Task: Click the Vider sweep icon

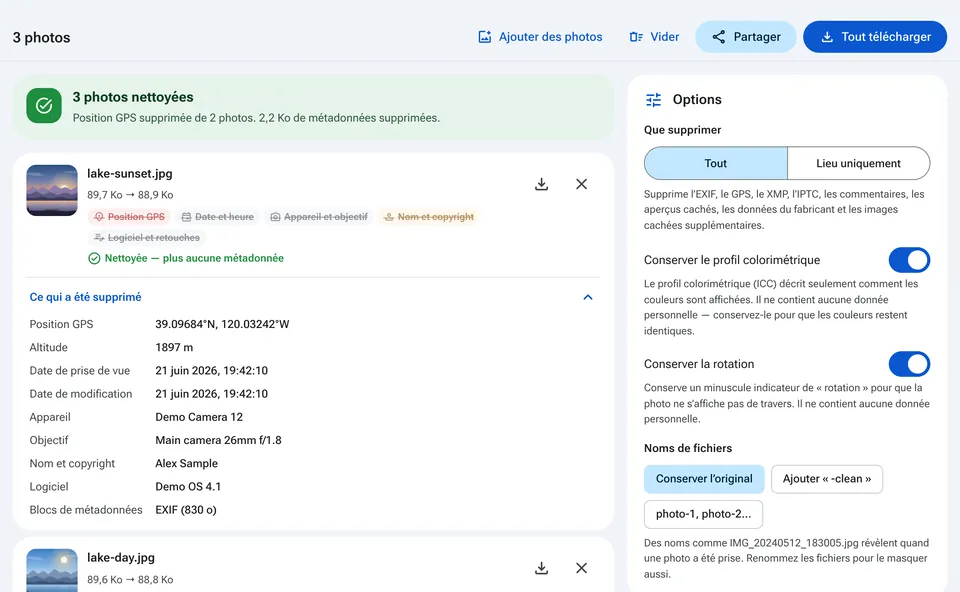Action: [x=636, y=37]
